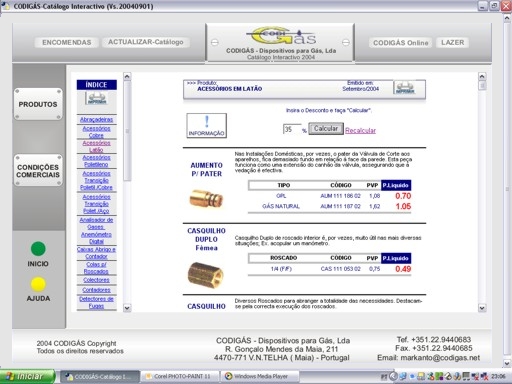The height and width of the screenshot is (384, 512).
Task: Switch to Windows Media Player in taskbar
Action: point(260,376)
